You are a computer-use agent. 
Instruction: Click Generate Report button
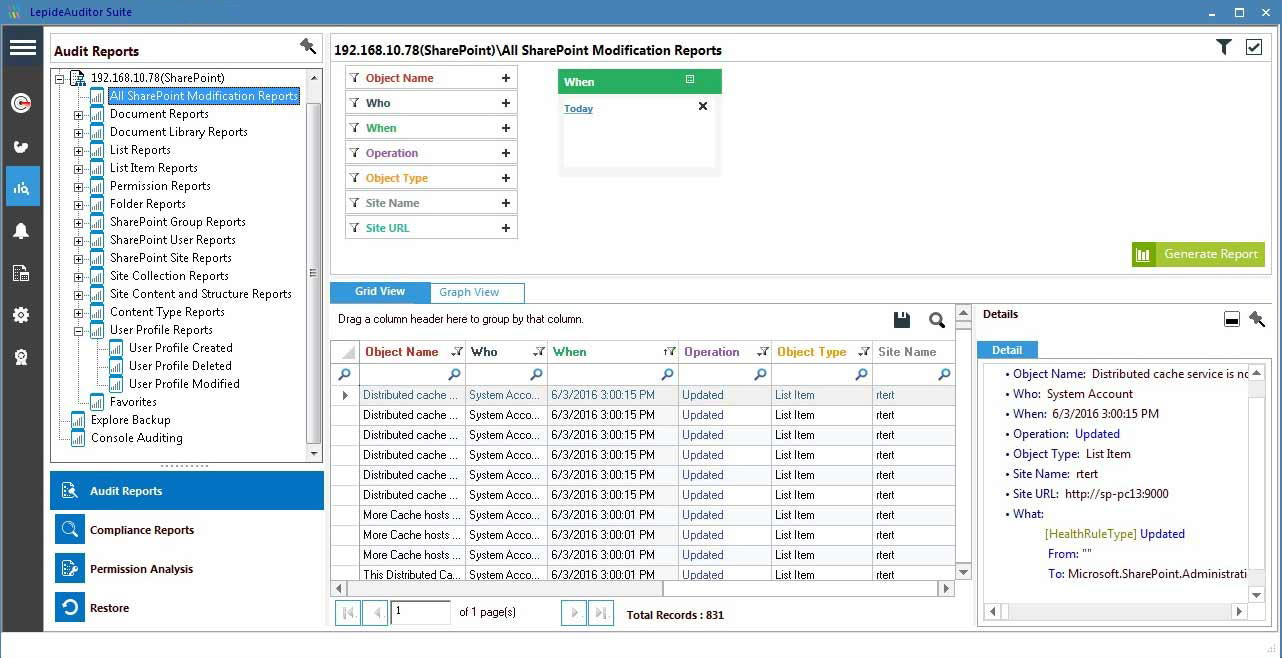point(1198,254)
